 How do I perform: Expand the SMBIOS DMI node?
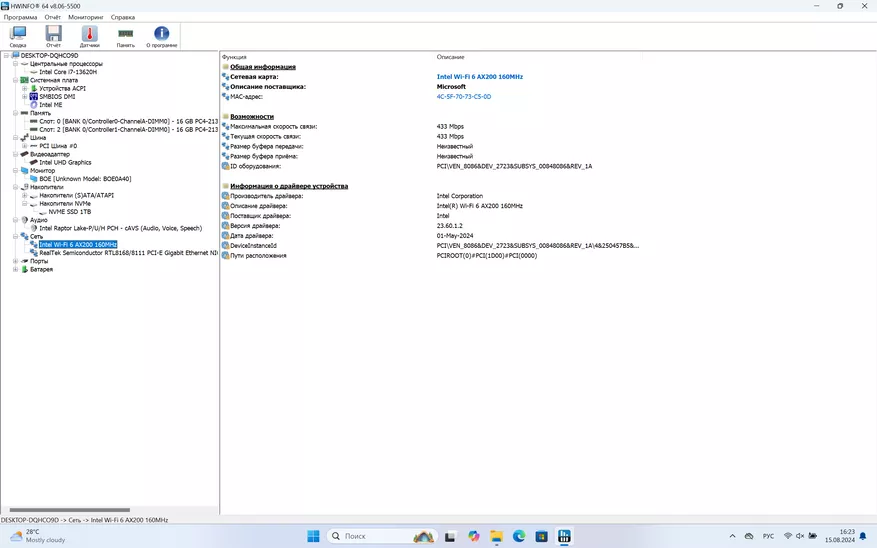coord(25,96)
